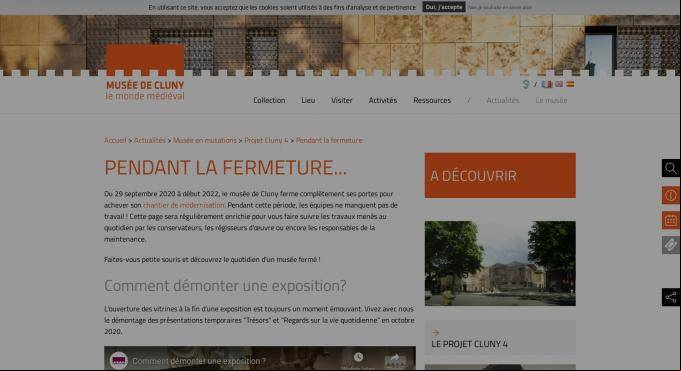
Task: Open the search magnifier in the side toolbar
Action: (x=671, y=168)
